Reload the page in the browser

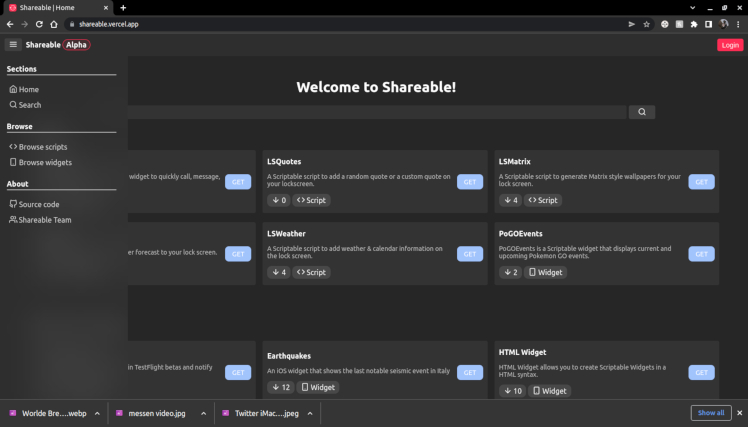pos(39,24)
